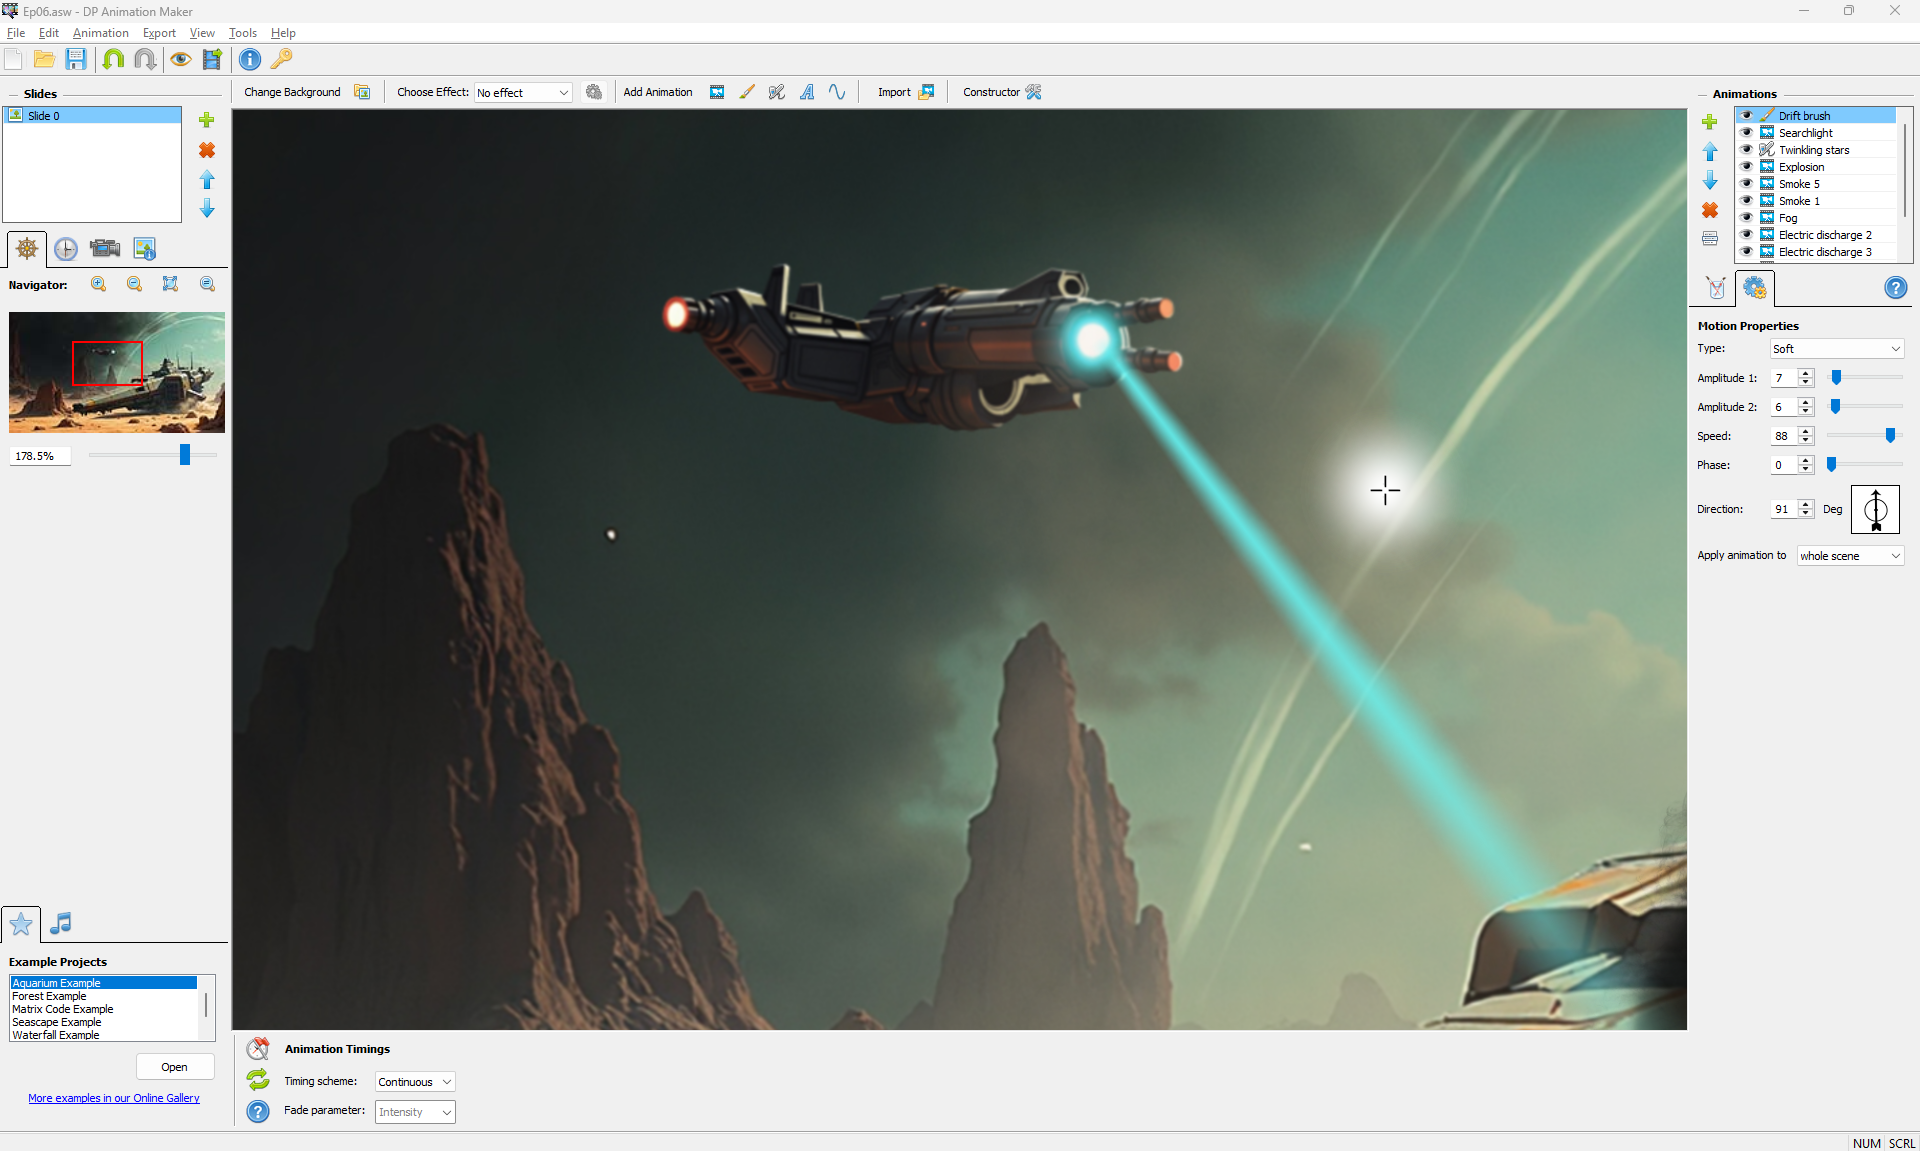Click the Save project icon in toolbar
This screenshot has width=1920, height=1151.
76,59
